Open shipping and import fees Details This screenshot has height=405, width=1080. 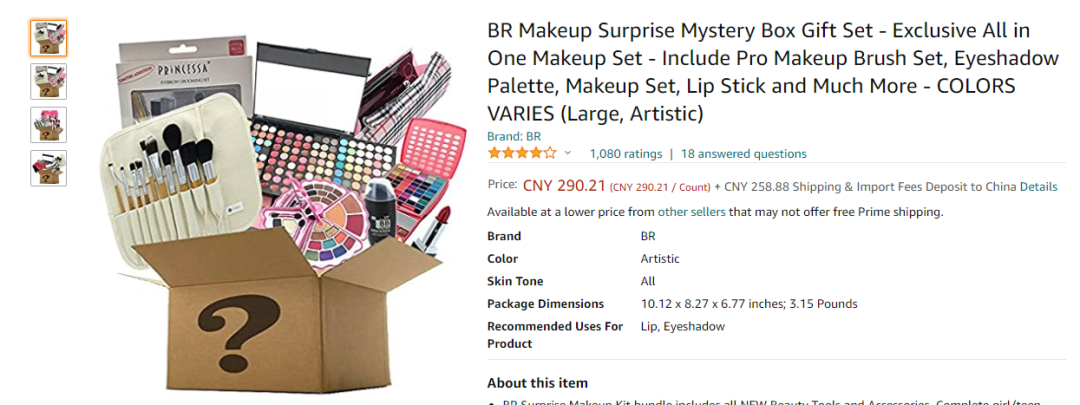point(1038,186)
